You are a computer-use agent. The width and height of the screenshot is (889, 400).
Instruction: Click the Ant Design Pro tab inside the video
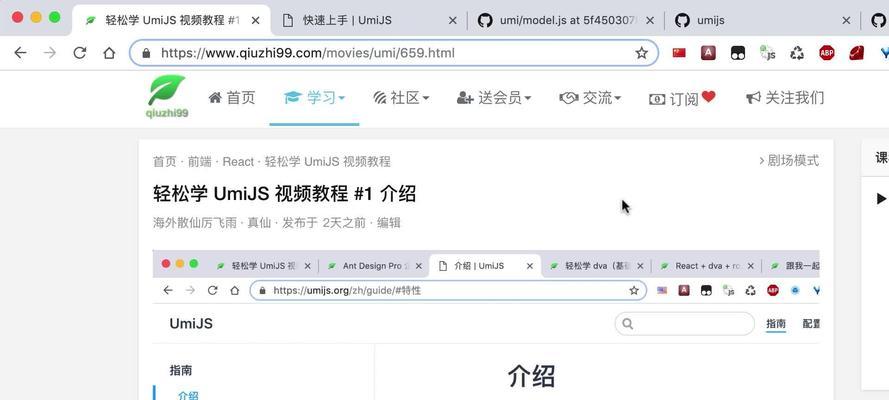372,266
